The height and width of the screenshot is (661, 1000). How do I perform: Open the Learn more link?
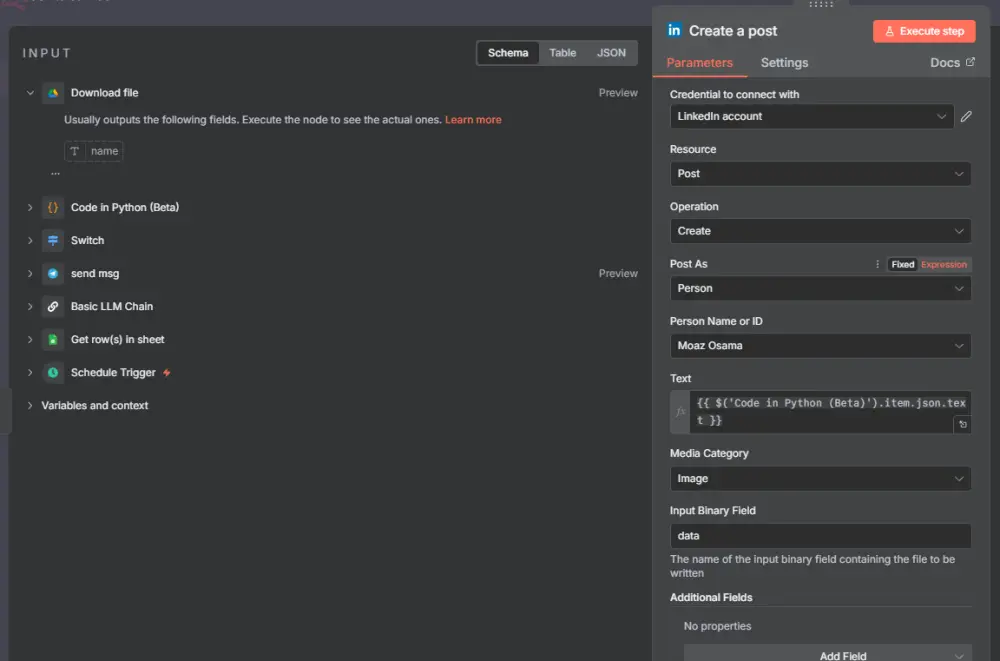pos(473,120)
